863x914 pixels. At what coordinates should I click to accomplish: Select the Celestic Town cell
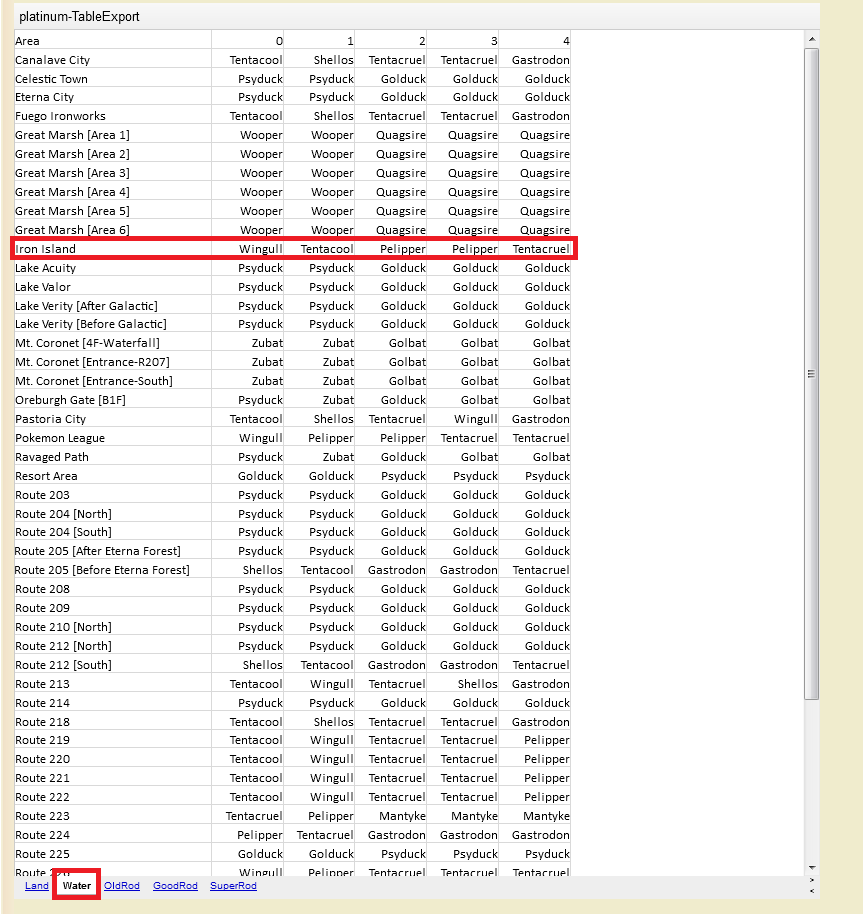click(112, 79)
